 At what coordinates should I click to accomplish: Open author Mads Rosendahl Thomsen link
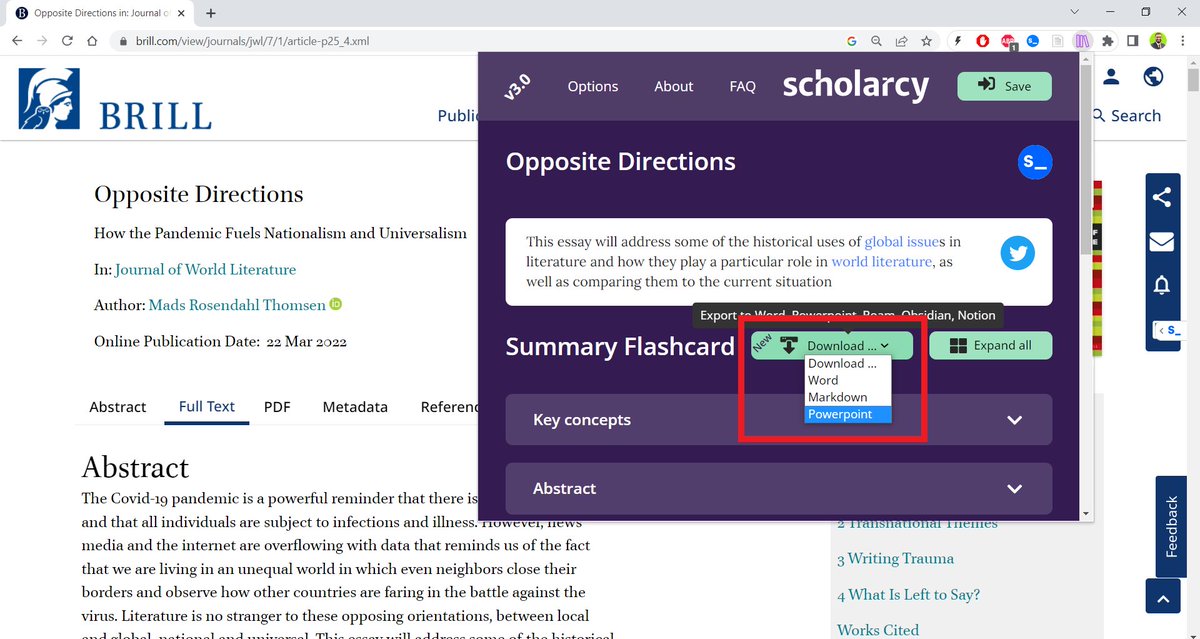click(238, 304)
